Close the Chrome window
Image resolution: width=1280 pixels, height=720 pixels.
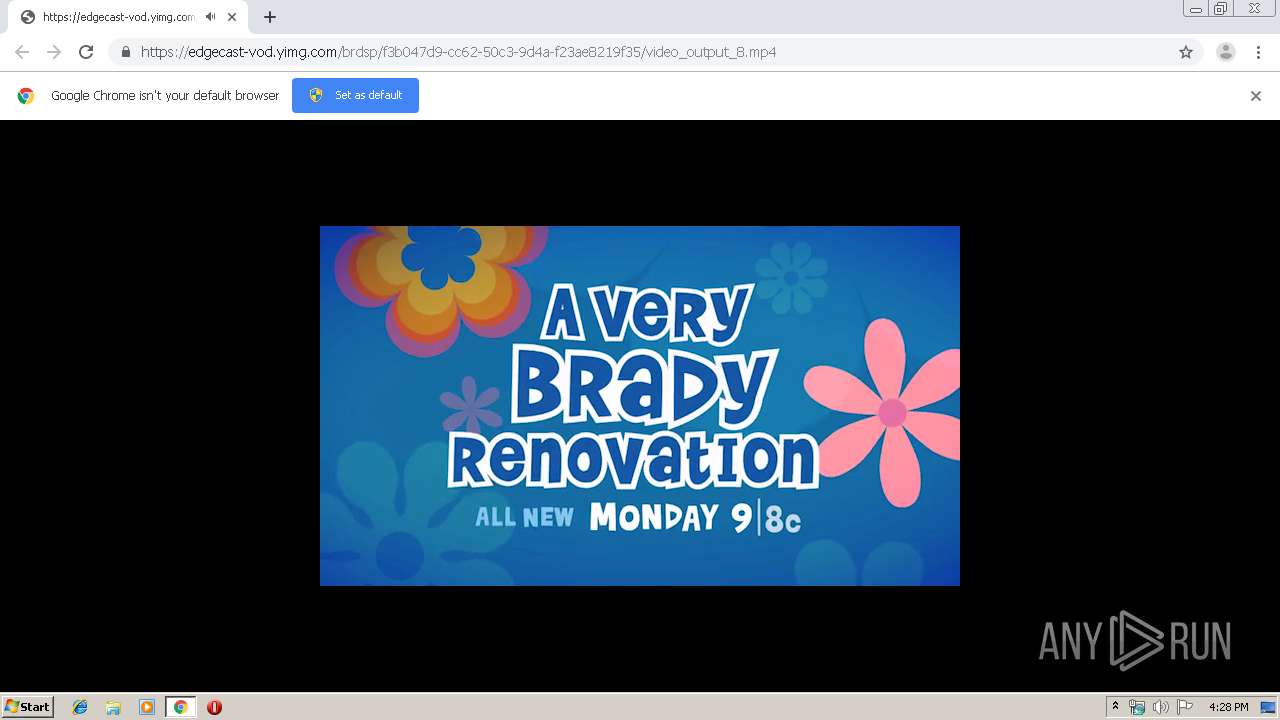[1254, 8]
